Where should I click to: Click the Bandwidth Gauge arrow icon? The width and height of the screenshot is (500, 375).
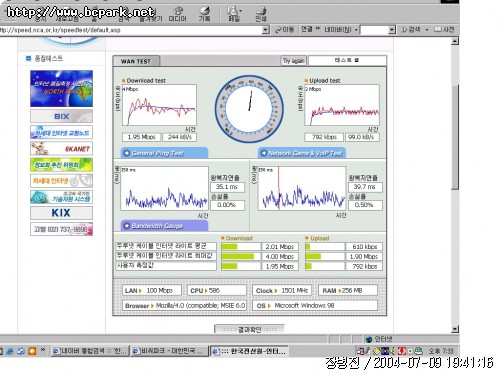pyautogui.click(x=127, y=226)
